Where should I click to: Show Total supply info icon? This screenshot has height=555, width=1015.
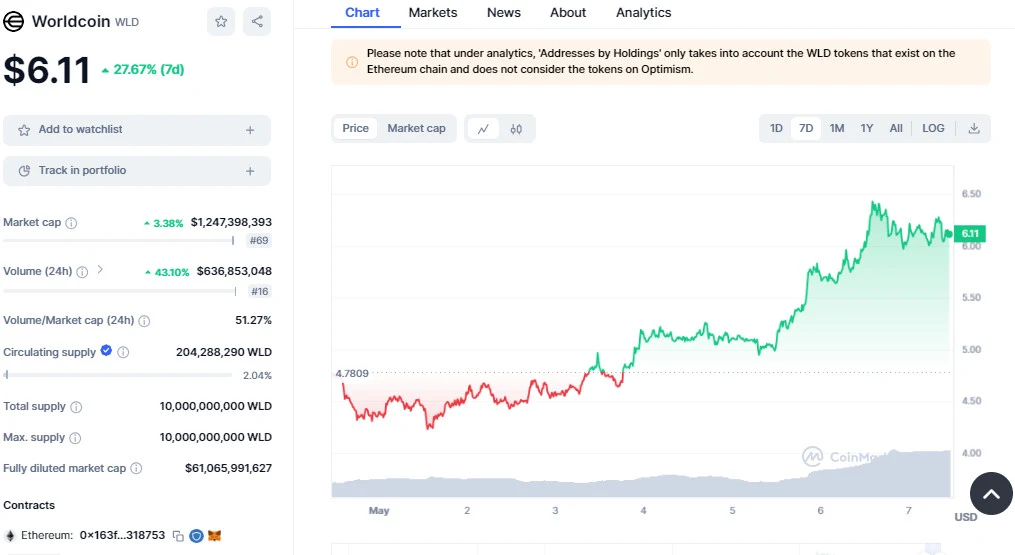tap(76, 407)
